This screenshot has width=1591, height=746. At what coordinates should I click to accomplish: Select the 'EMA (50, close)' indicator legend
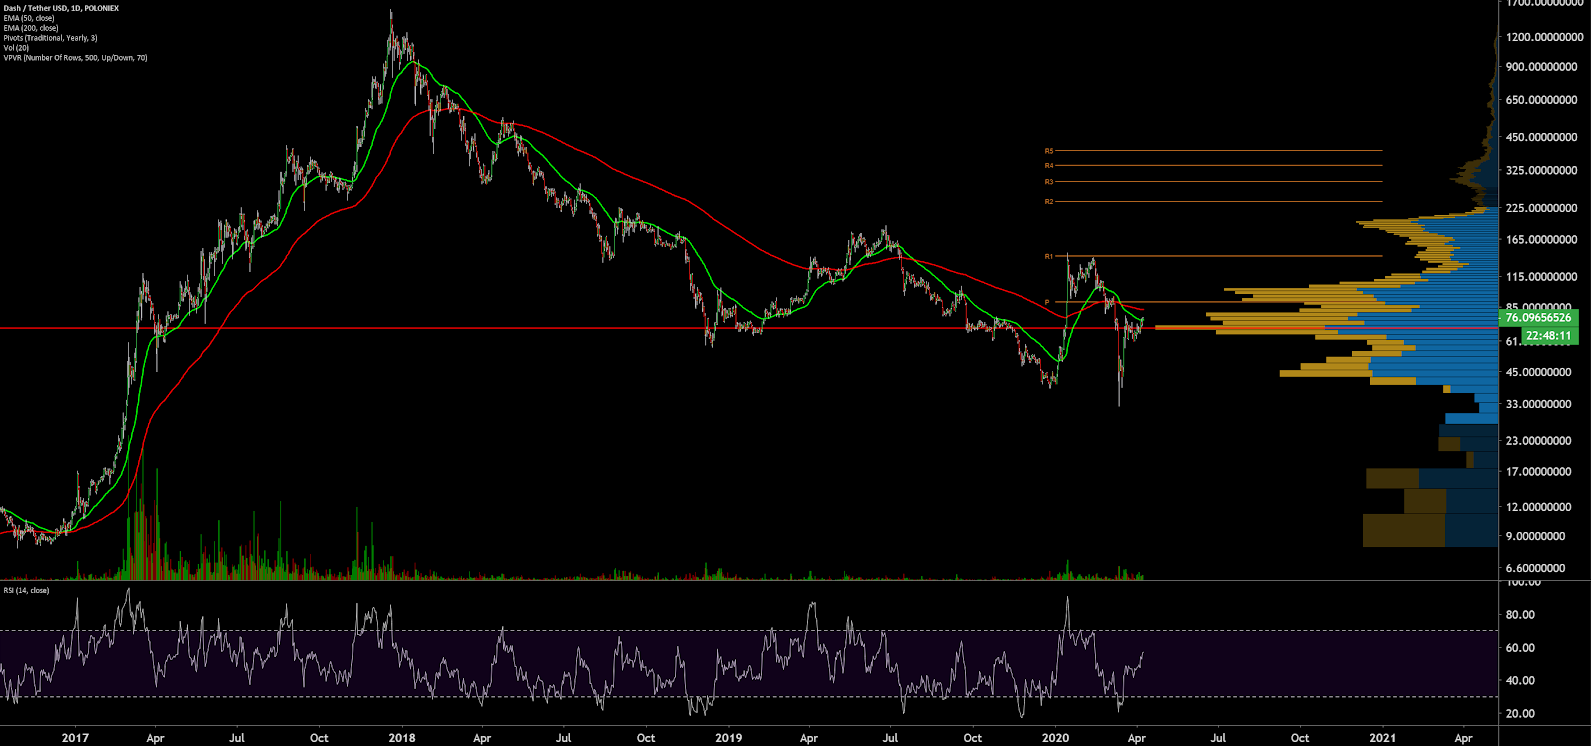point(29,18)
